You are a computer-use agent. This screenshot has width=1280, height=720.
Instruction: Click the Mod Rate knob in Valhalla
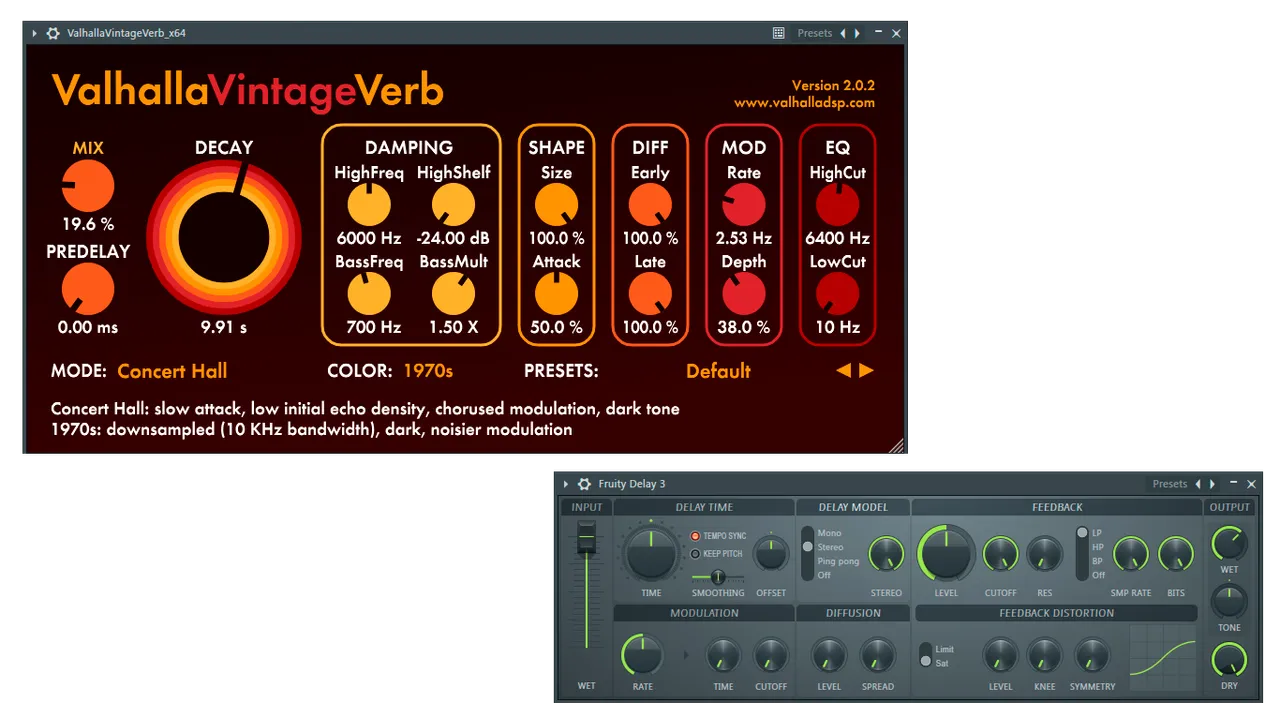point(744,206)
